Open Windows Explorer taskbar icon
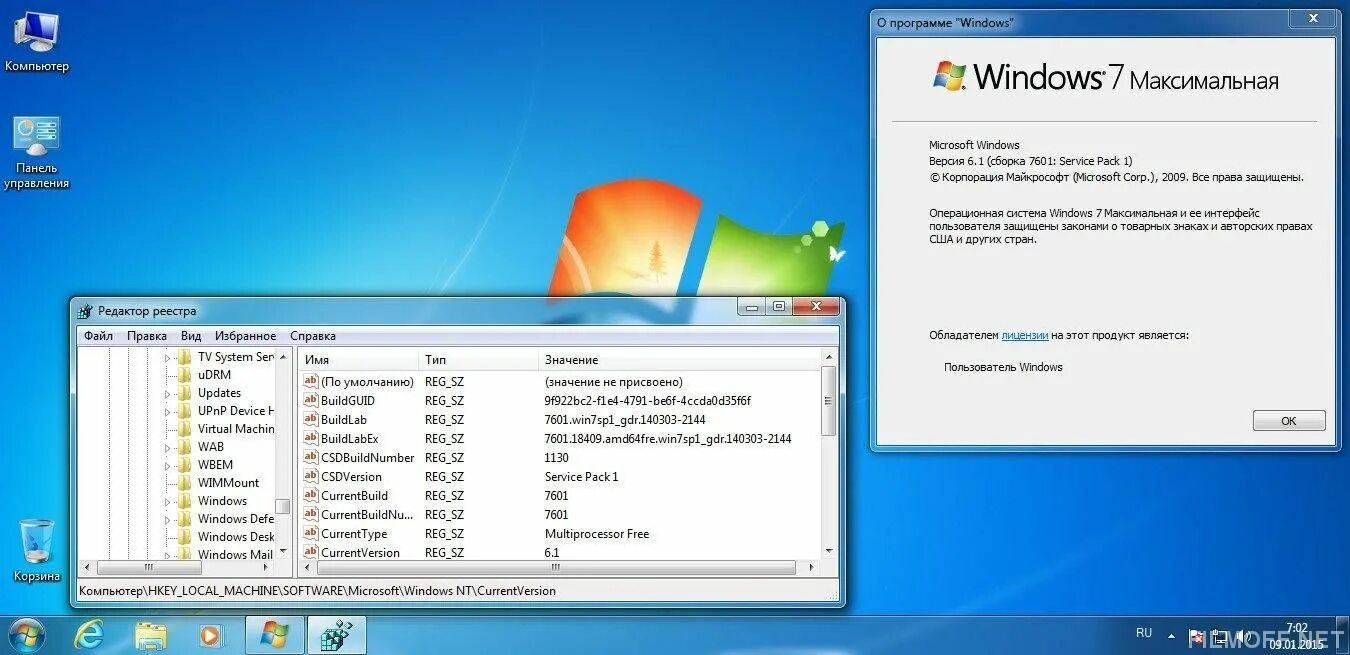This screenshot has width=1350, height=655. coord(151,635)
